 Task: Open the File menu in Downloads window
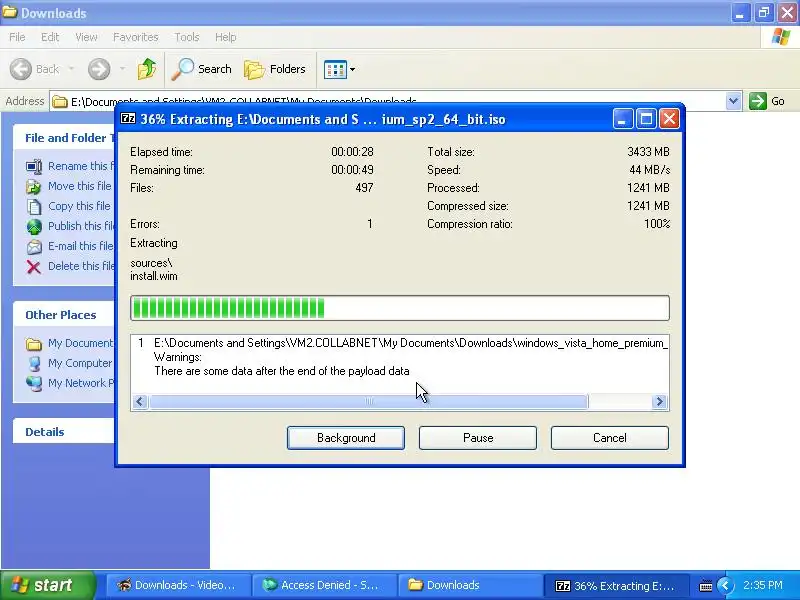pos(17,37)
